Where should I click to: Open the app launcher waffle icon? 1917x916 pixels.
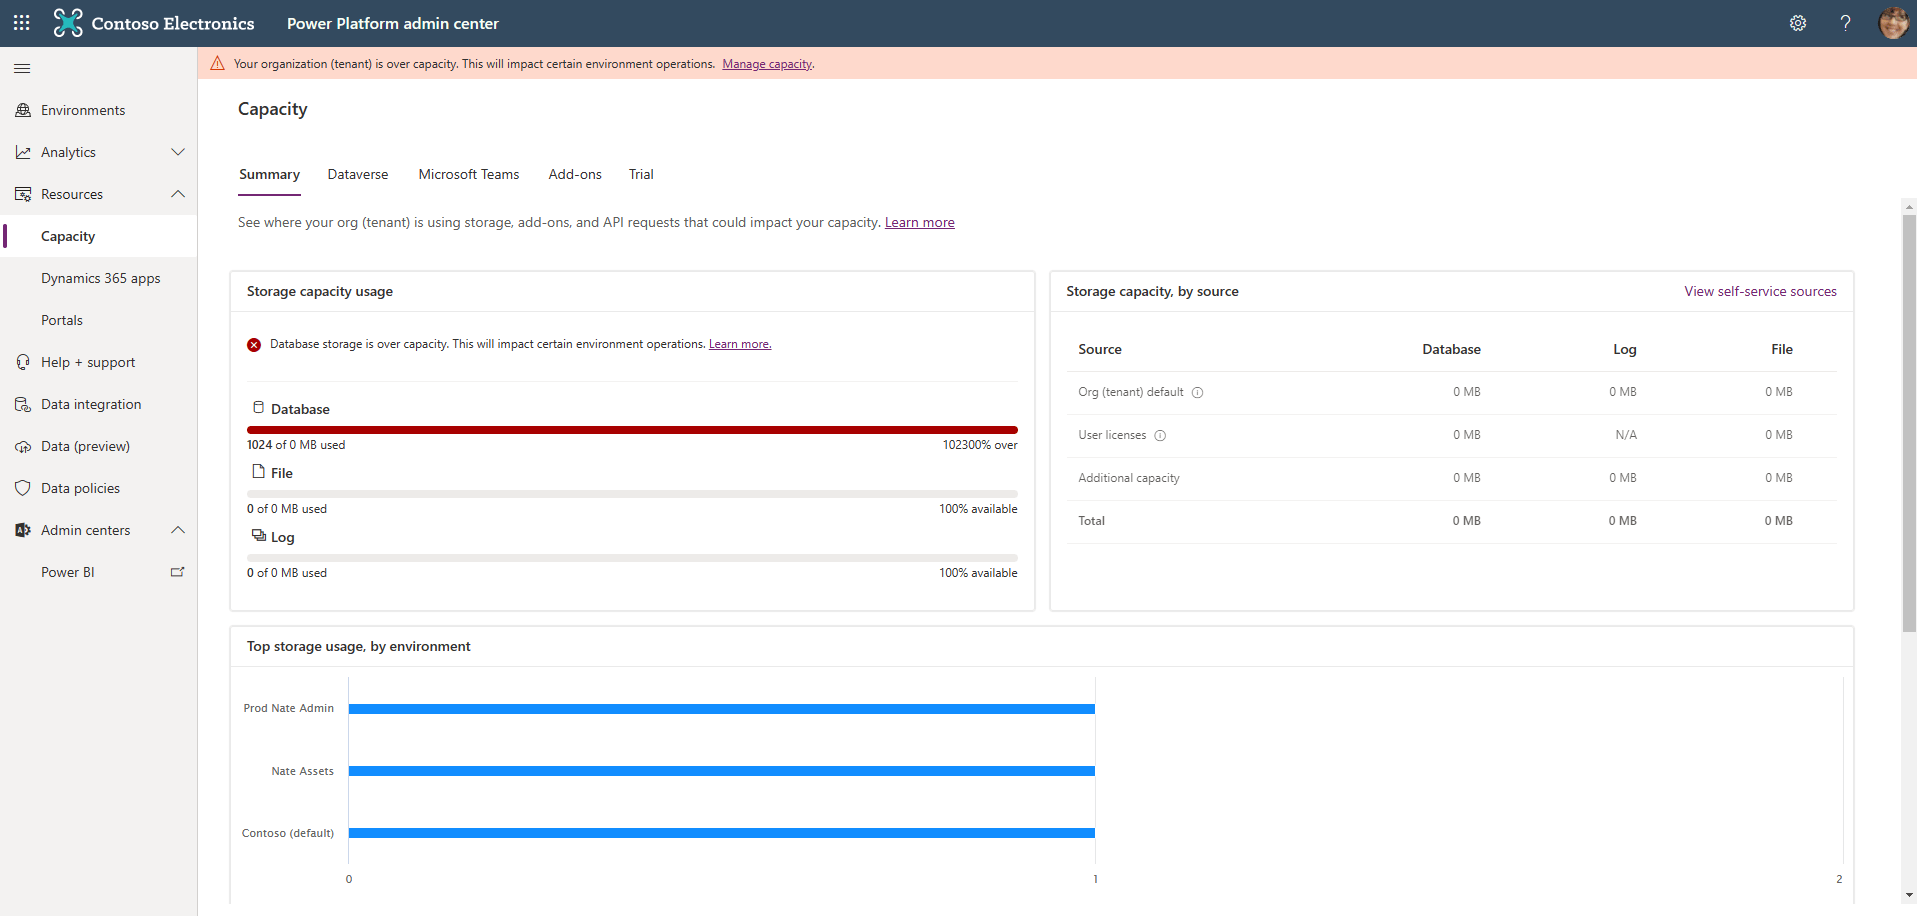click(x=22, y=23)
